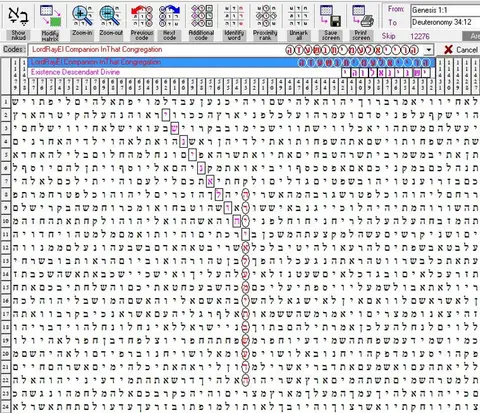Open the Proximity rank tool
480x413 pixels.
[x=265, y=21]
